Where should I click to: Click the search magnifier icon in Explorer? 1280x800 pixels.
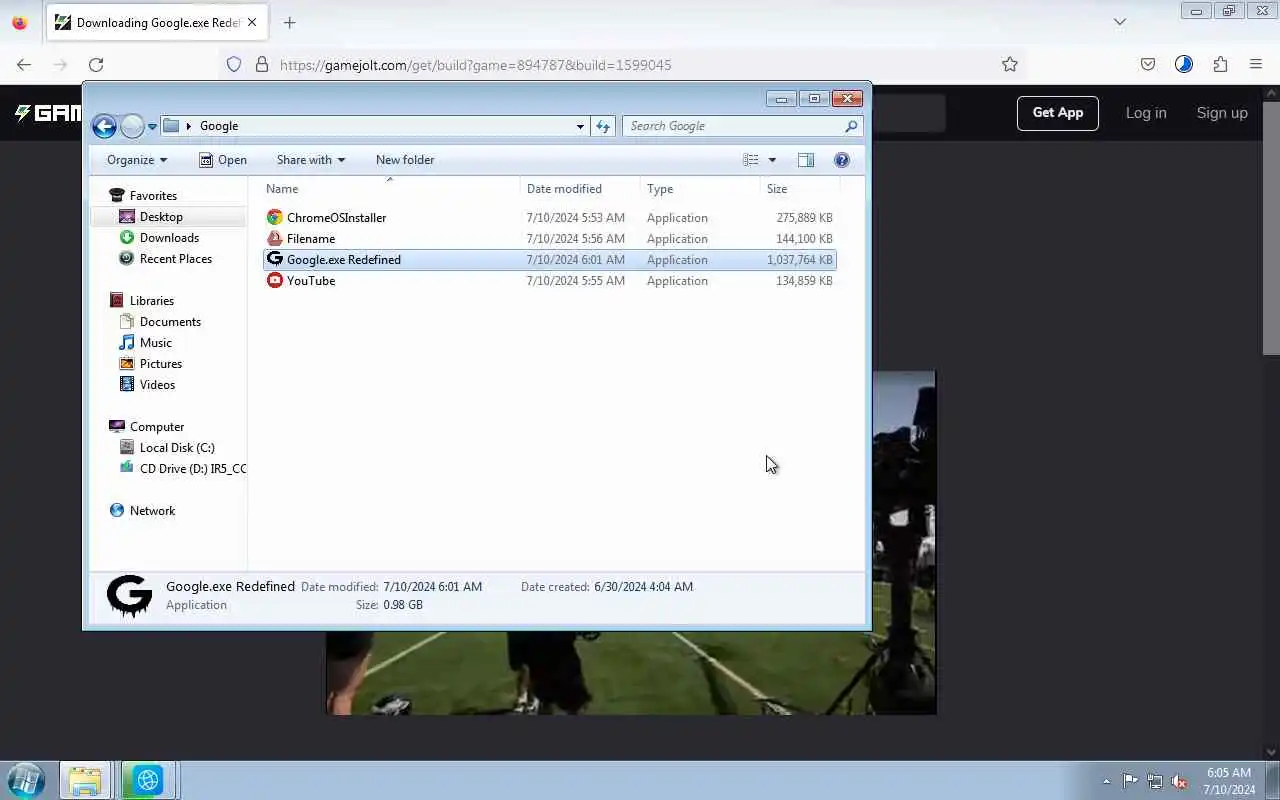851,126
